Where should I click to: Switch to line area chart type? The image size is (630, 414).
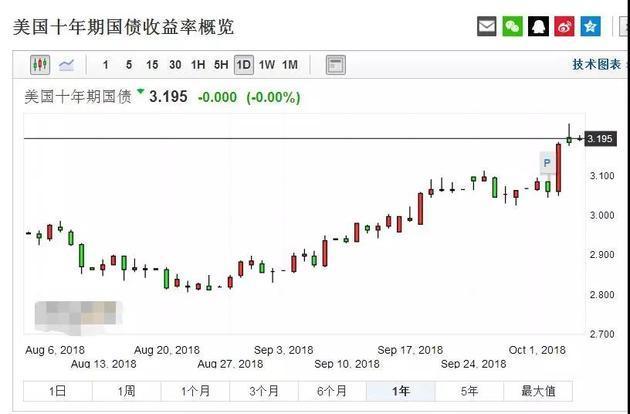66,65
